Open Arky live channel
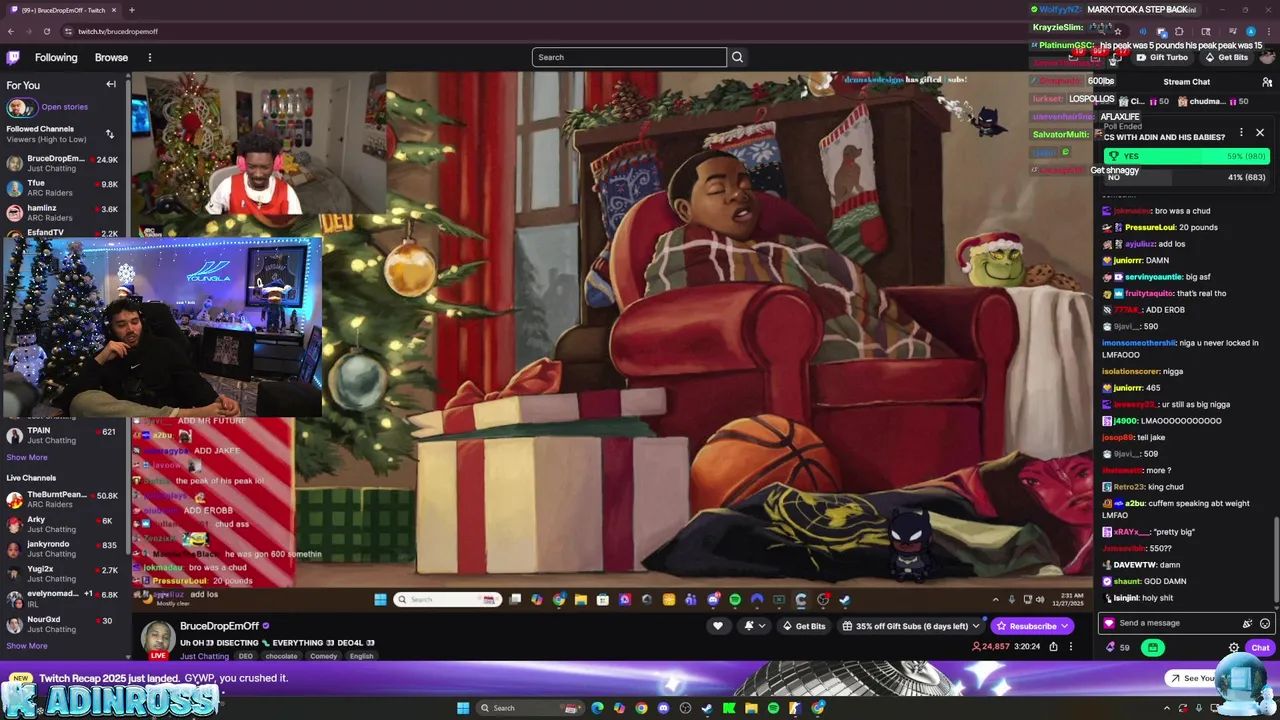 coord(62,524)
